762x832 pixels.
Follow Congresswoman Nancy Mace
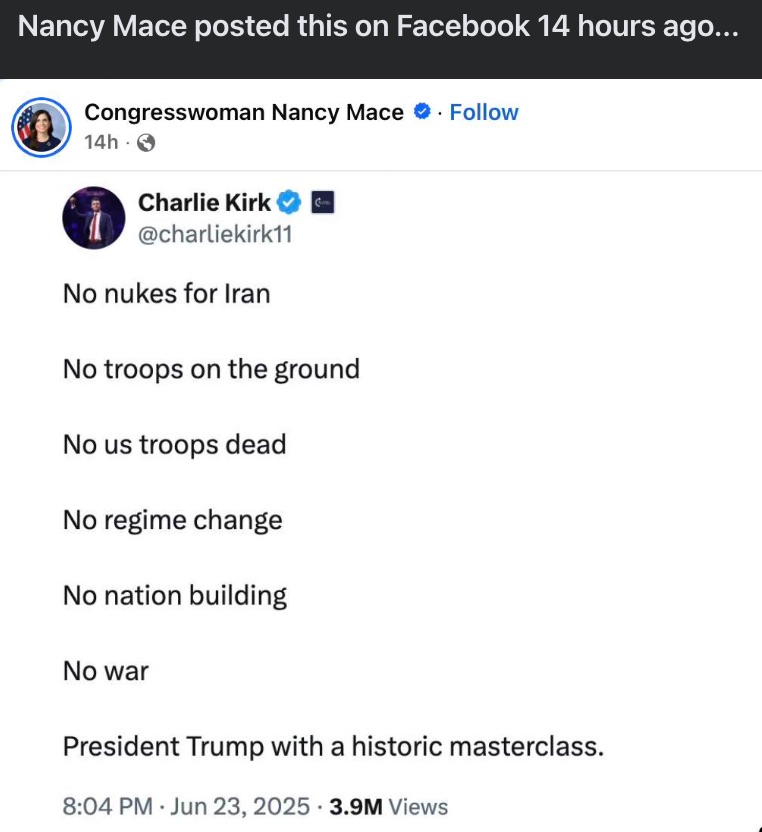[484, 112]
